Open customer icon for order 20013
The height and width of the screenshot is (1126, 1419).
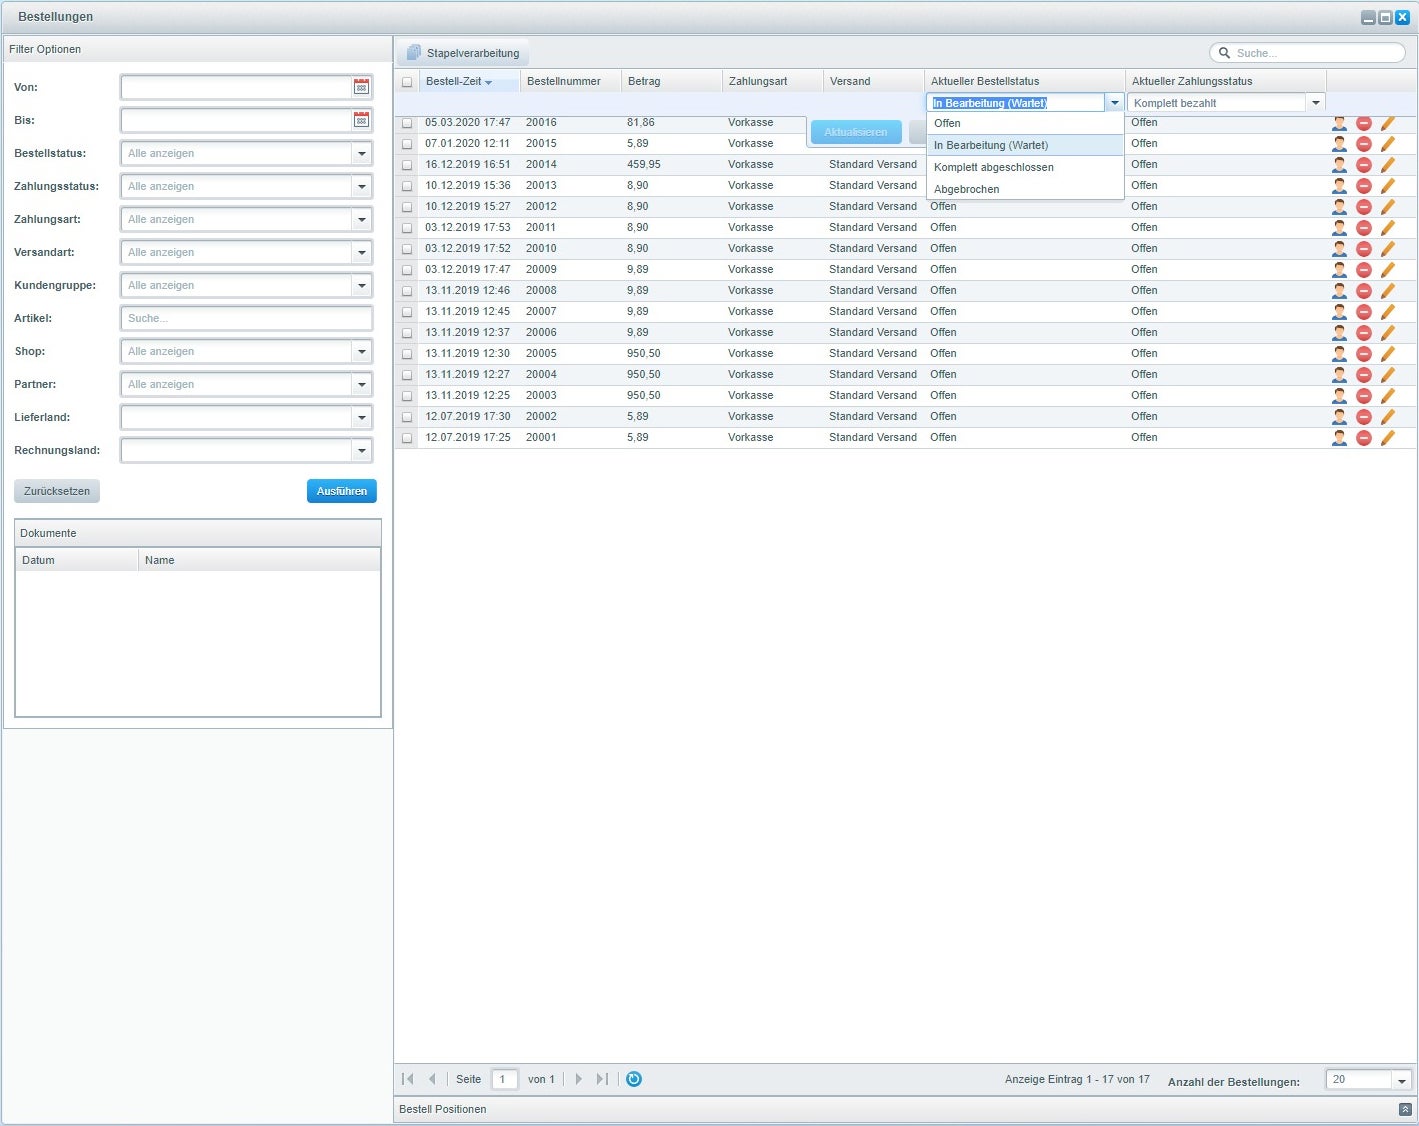1339,186
